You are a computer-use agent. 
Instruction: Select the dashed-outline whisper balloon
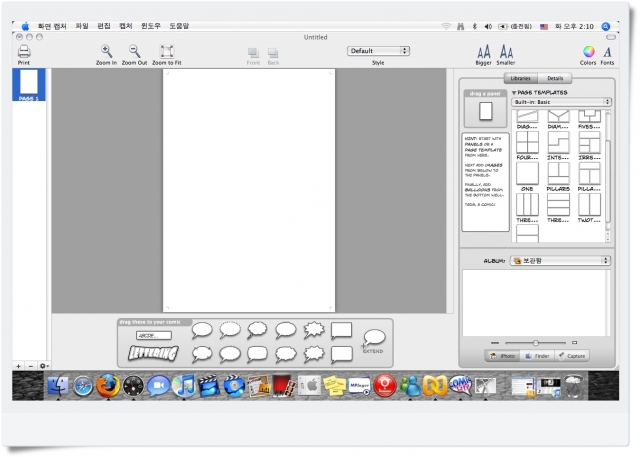coord(230,330)
